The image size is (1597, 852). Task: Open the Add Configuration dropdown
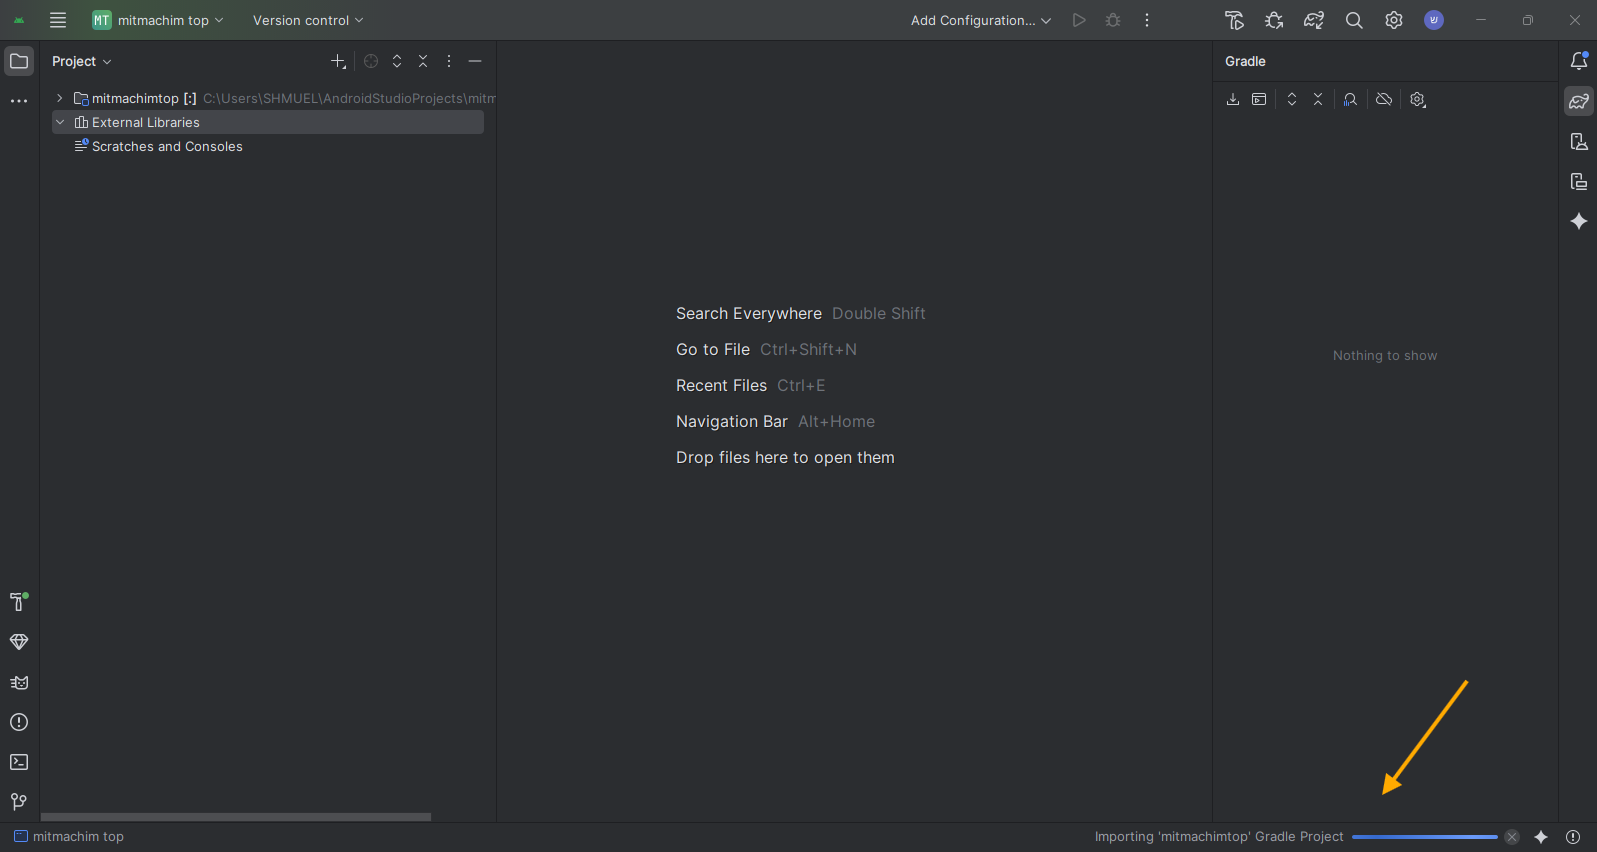pos(980,20)
